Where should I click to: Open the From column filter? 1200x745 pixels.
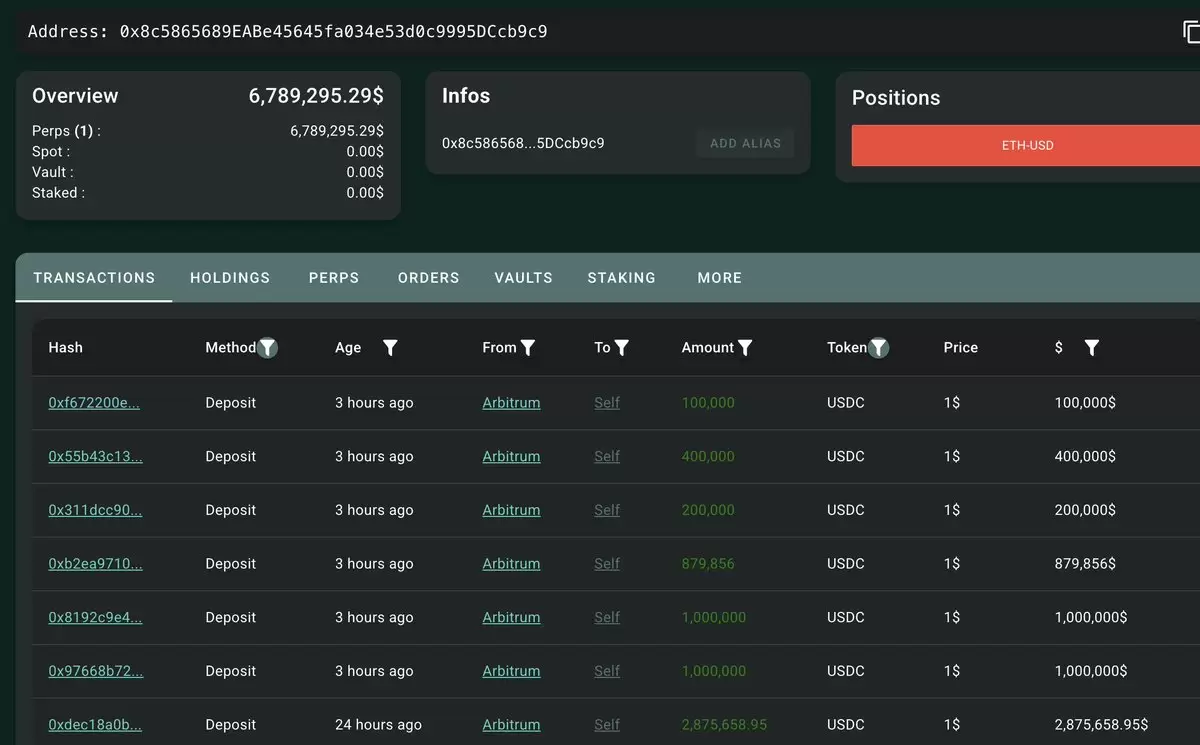(x=528, y=348)
